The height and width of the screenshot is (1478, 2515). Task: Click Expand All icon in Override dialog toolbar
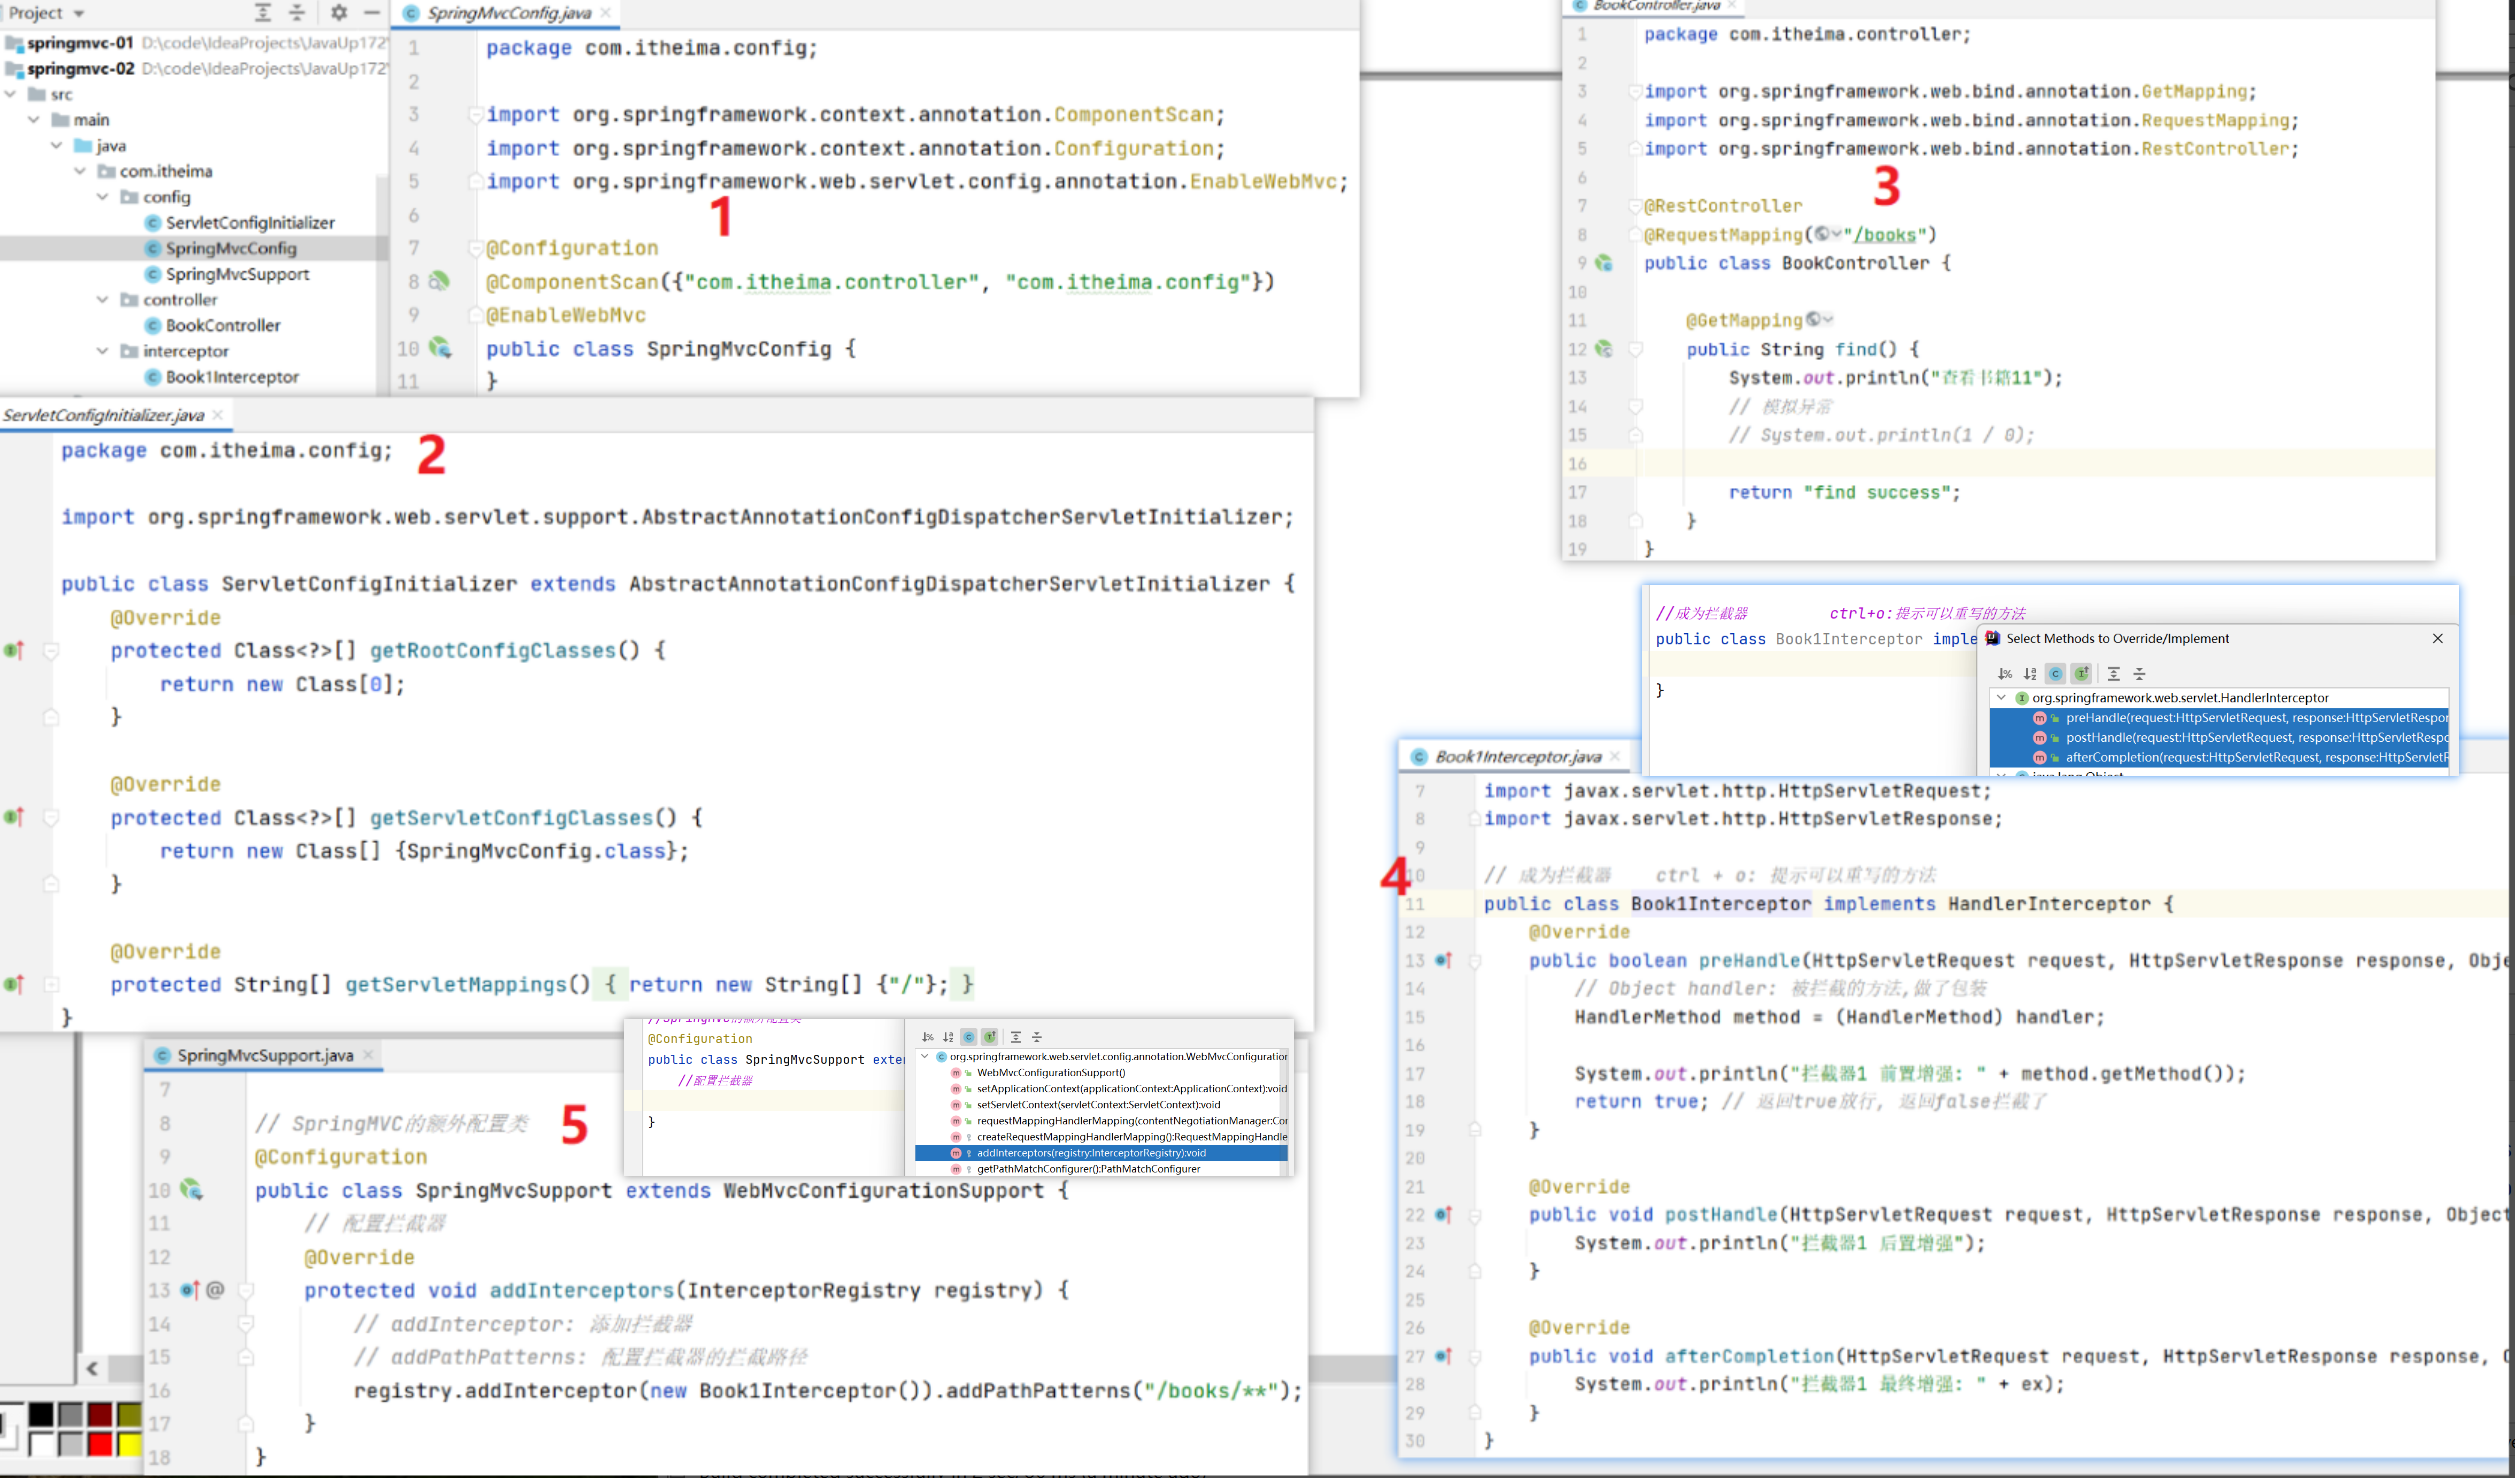[2113, 673]
